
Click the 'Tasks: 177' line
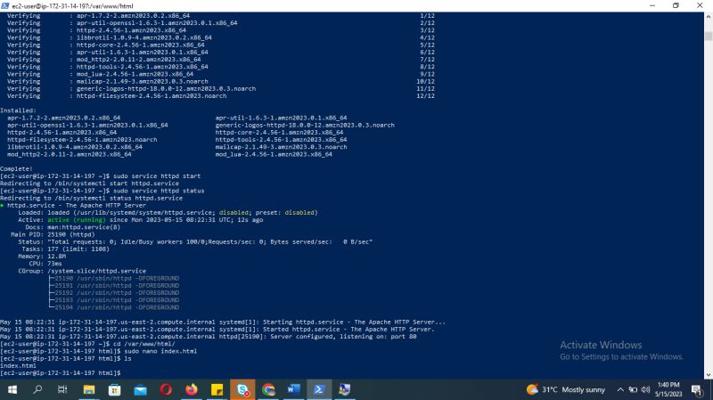click(x=65, y=249)
